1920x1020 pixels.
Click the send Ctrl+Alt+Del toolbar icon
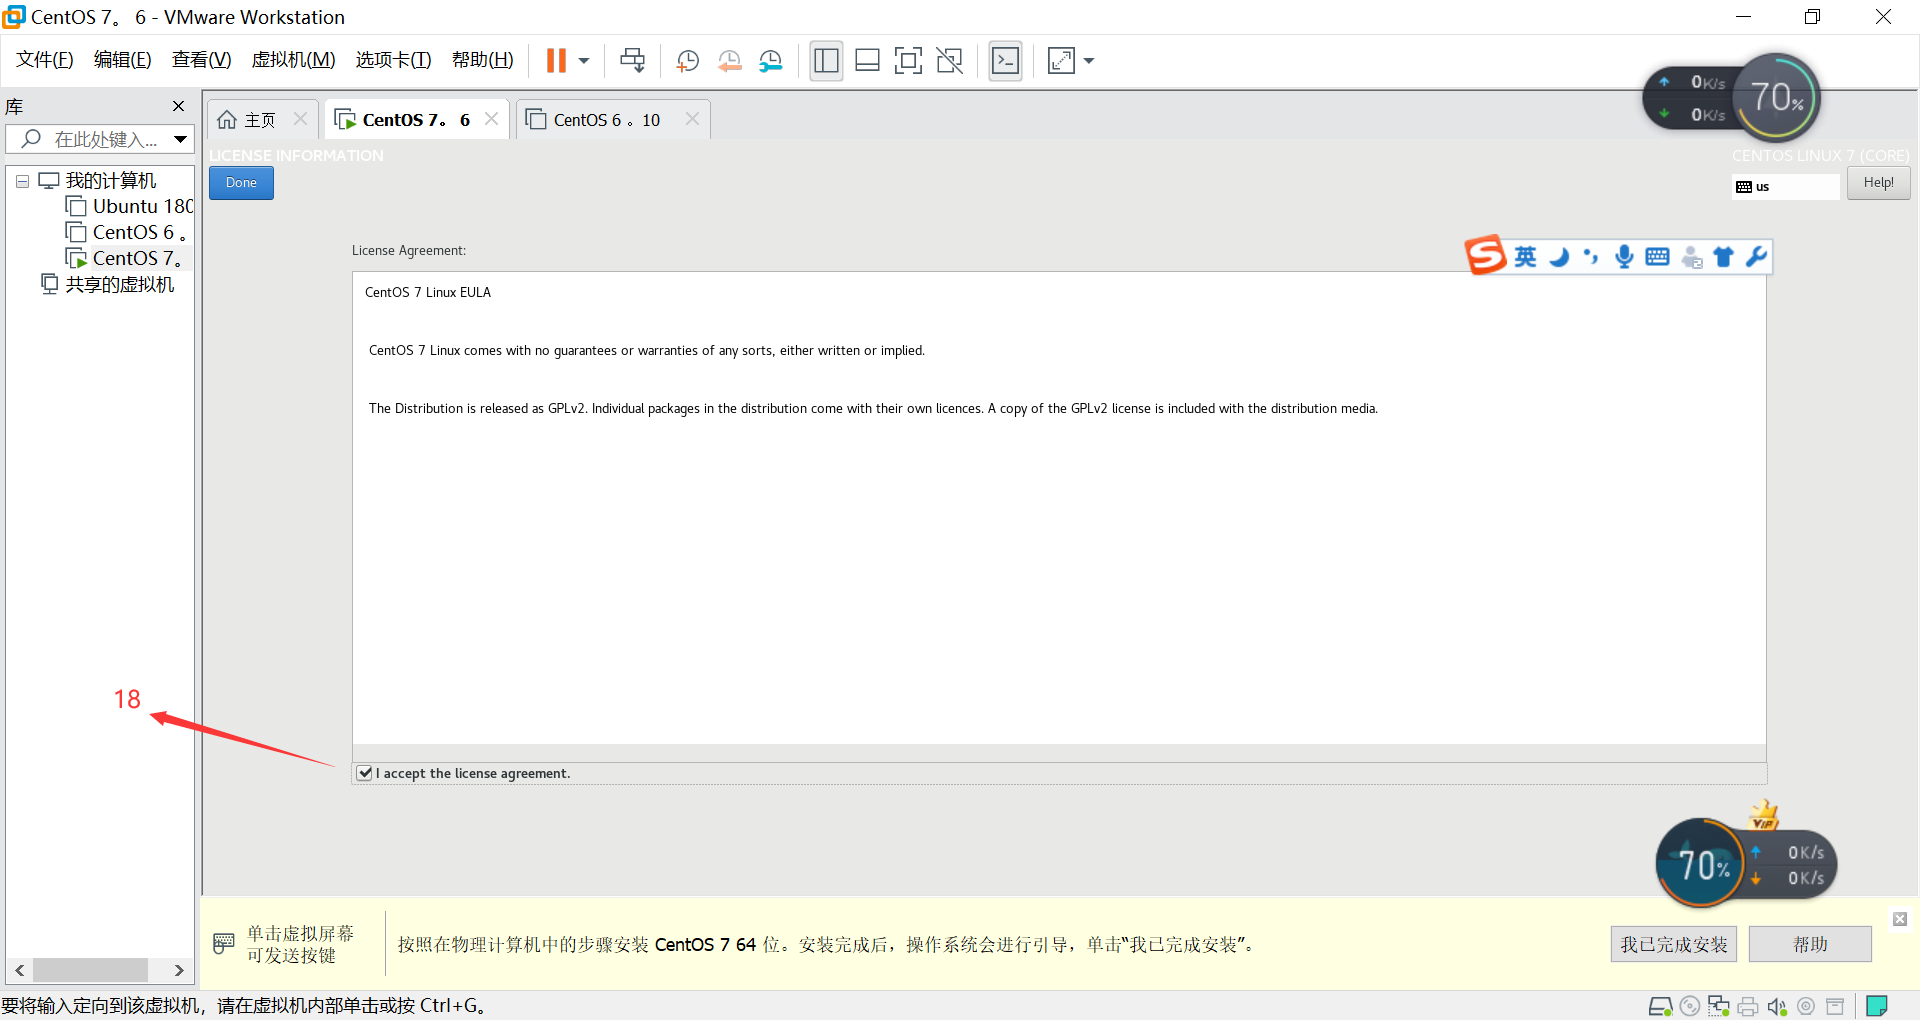[x=632, y=61]
